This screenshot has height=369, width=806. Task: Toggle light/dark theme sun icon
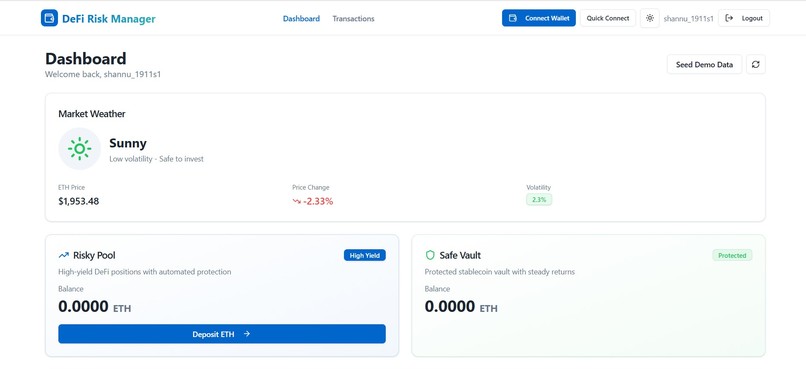pos(650,18)
